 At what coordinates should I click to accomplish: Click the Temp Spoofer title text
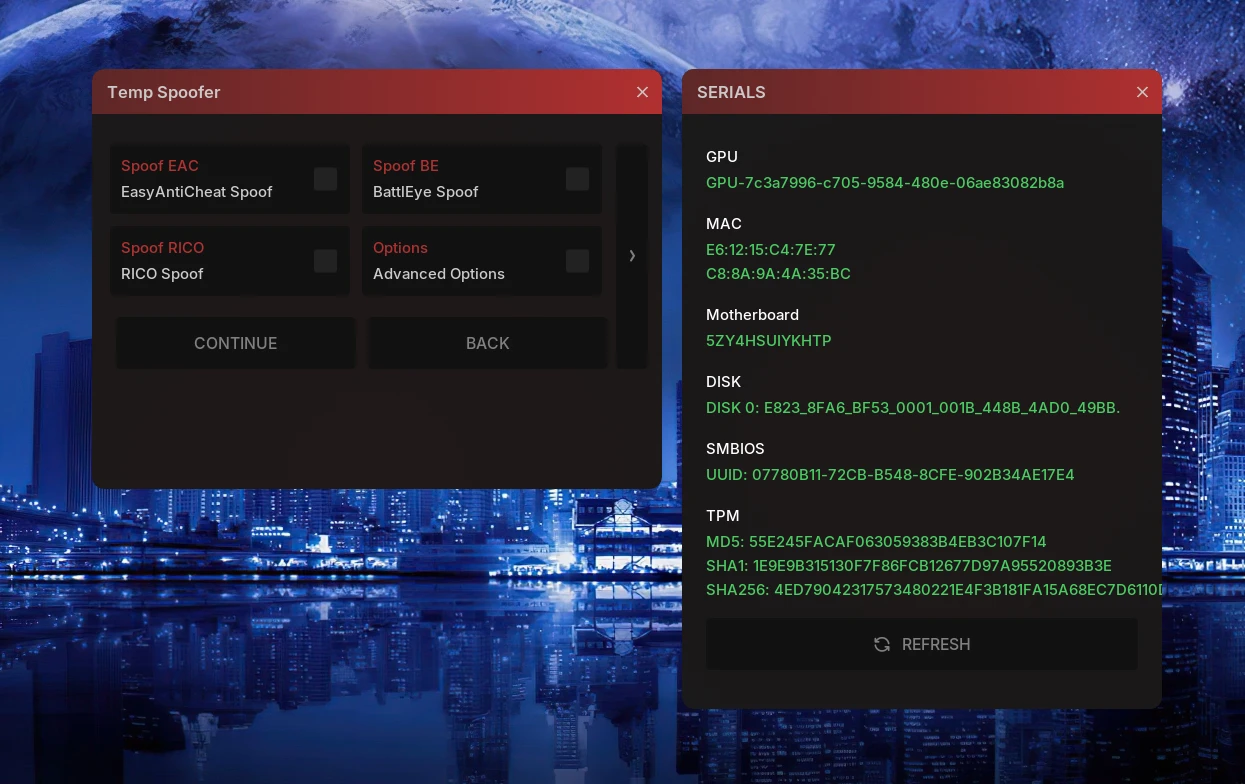[x=164, y=92]
